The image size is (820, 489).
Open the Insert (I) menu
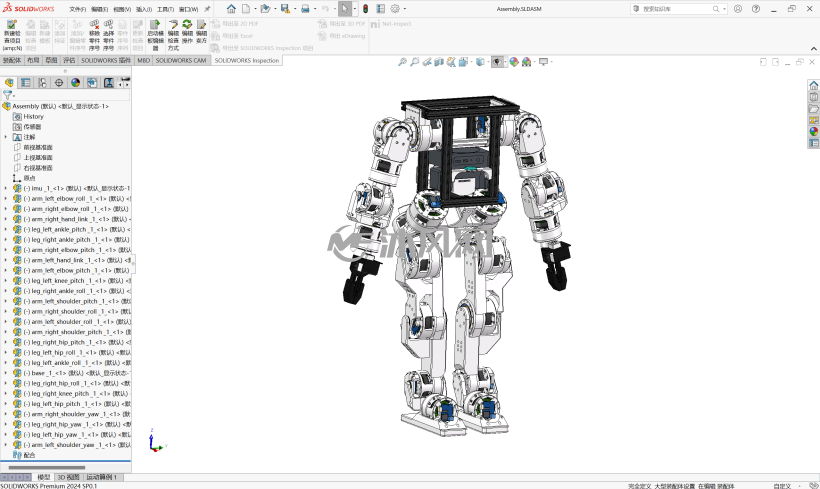(x=143, y=9)
